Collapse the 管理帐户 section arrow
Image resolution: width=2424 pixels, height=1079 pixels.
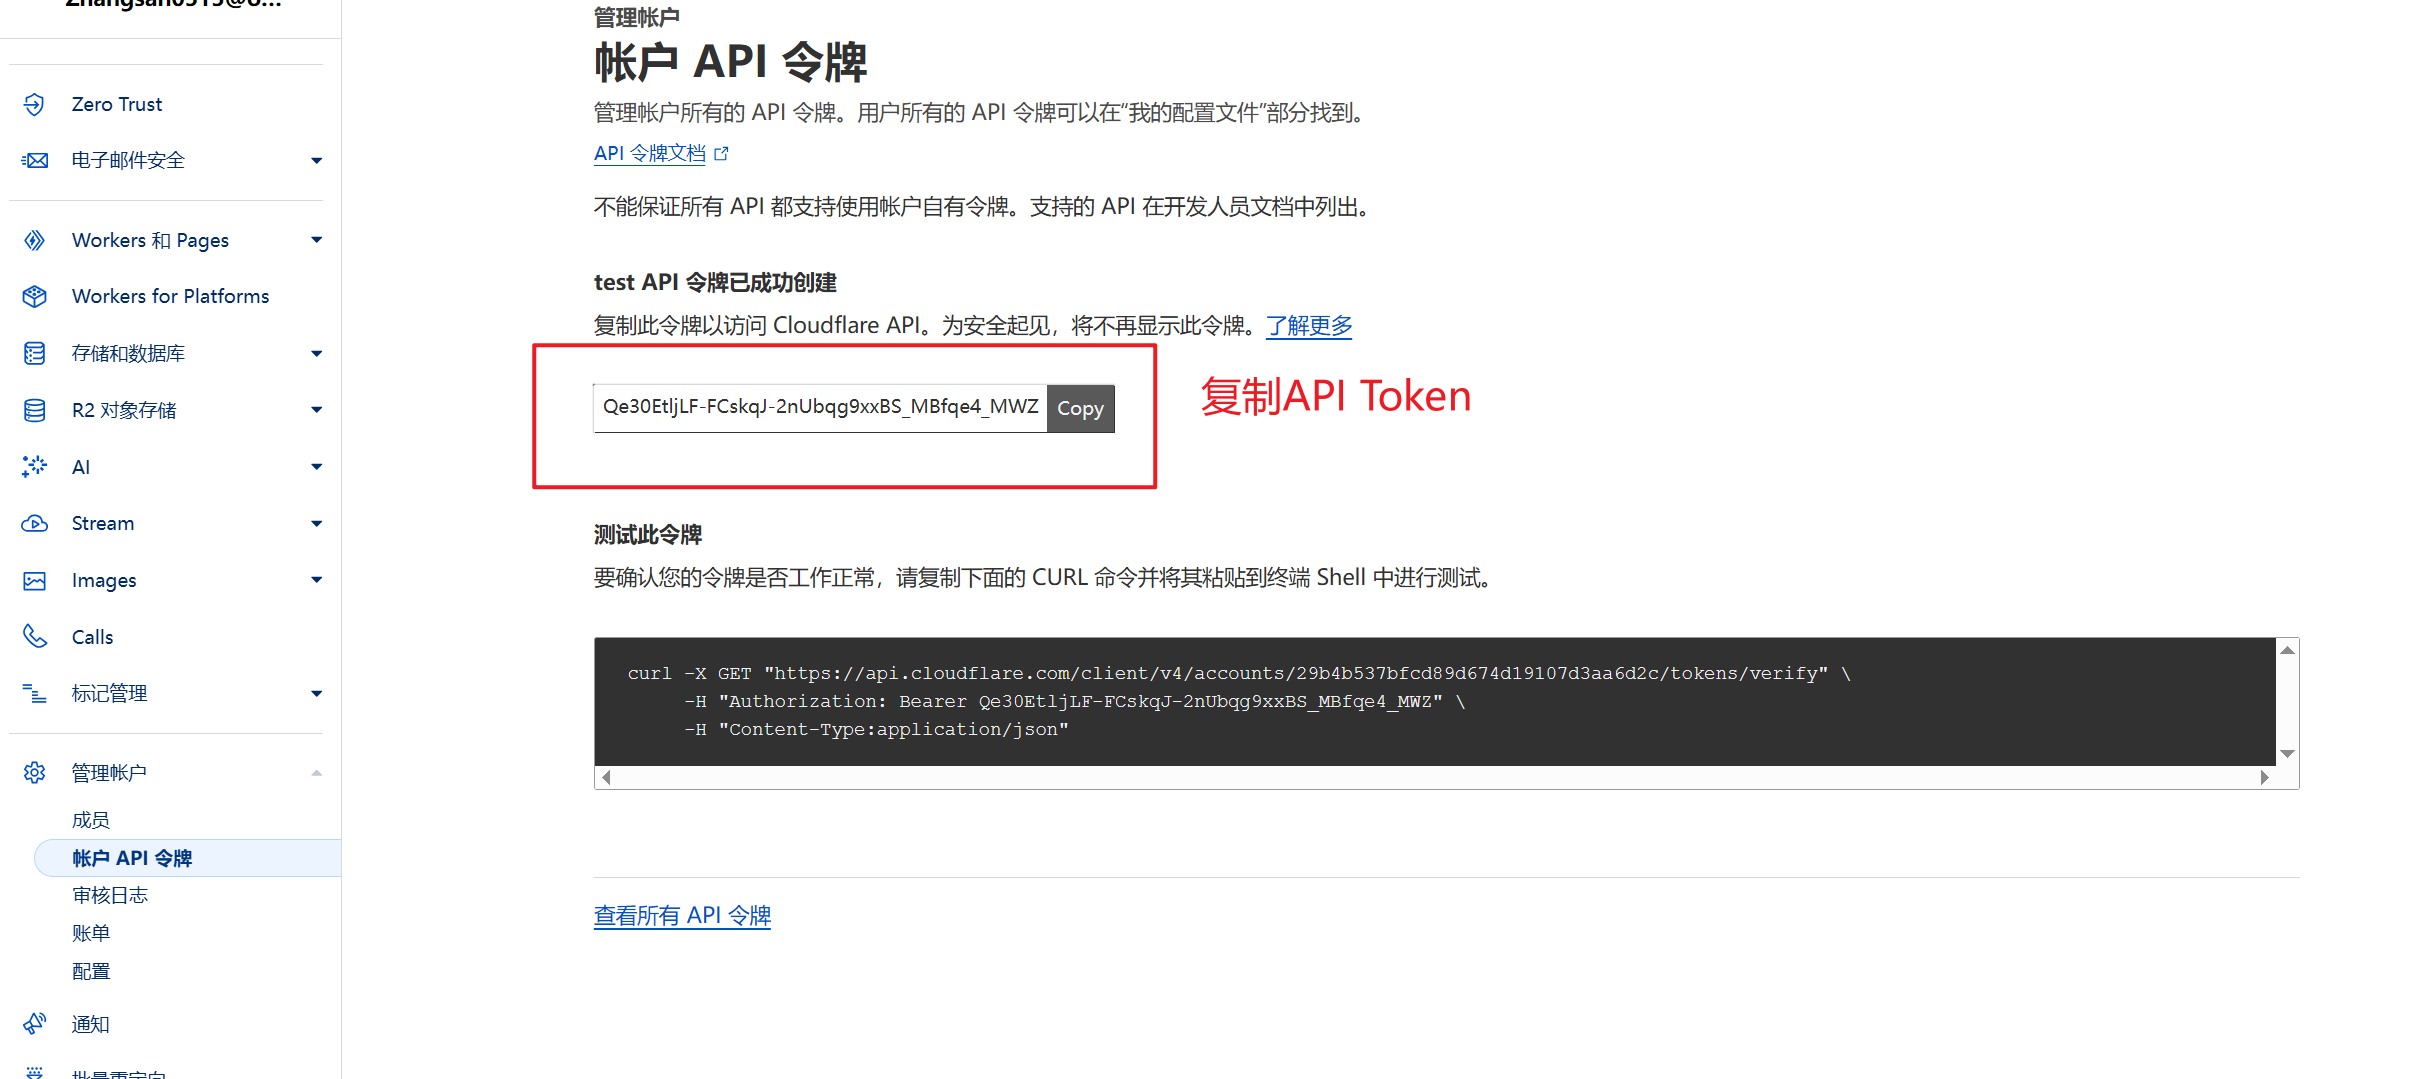tap(316, 773)
